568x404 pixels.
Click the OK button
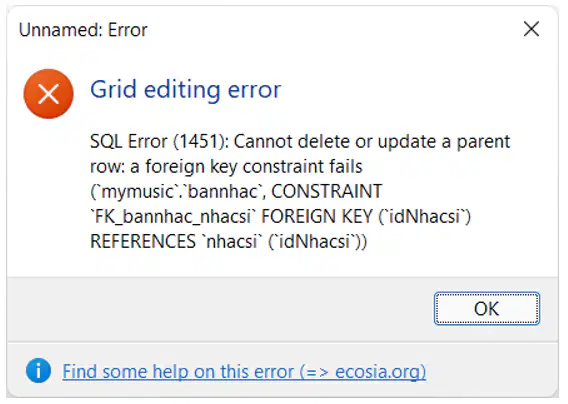coord(486,308)
